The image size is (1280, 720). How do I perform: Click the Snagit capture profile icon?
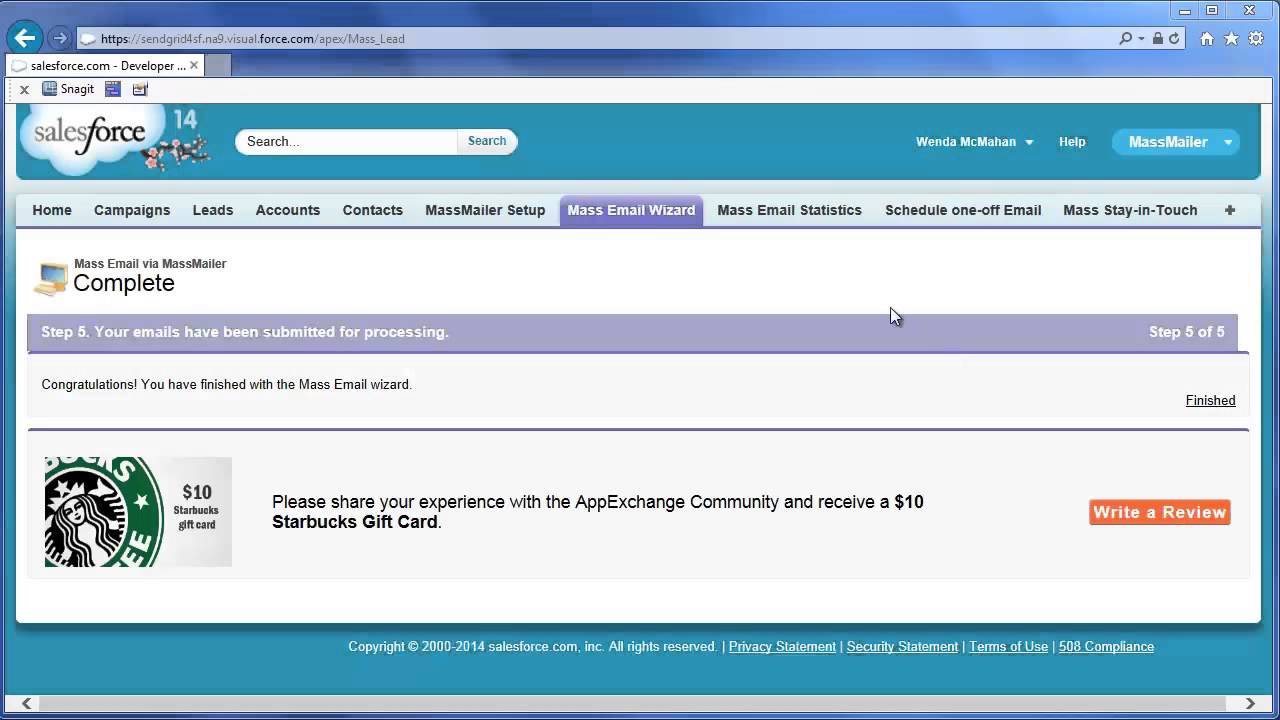point(140,89)
